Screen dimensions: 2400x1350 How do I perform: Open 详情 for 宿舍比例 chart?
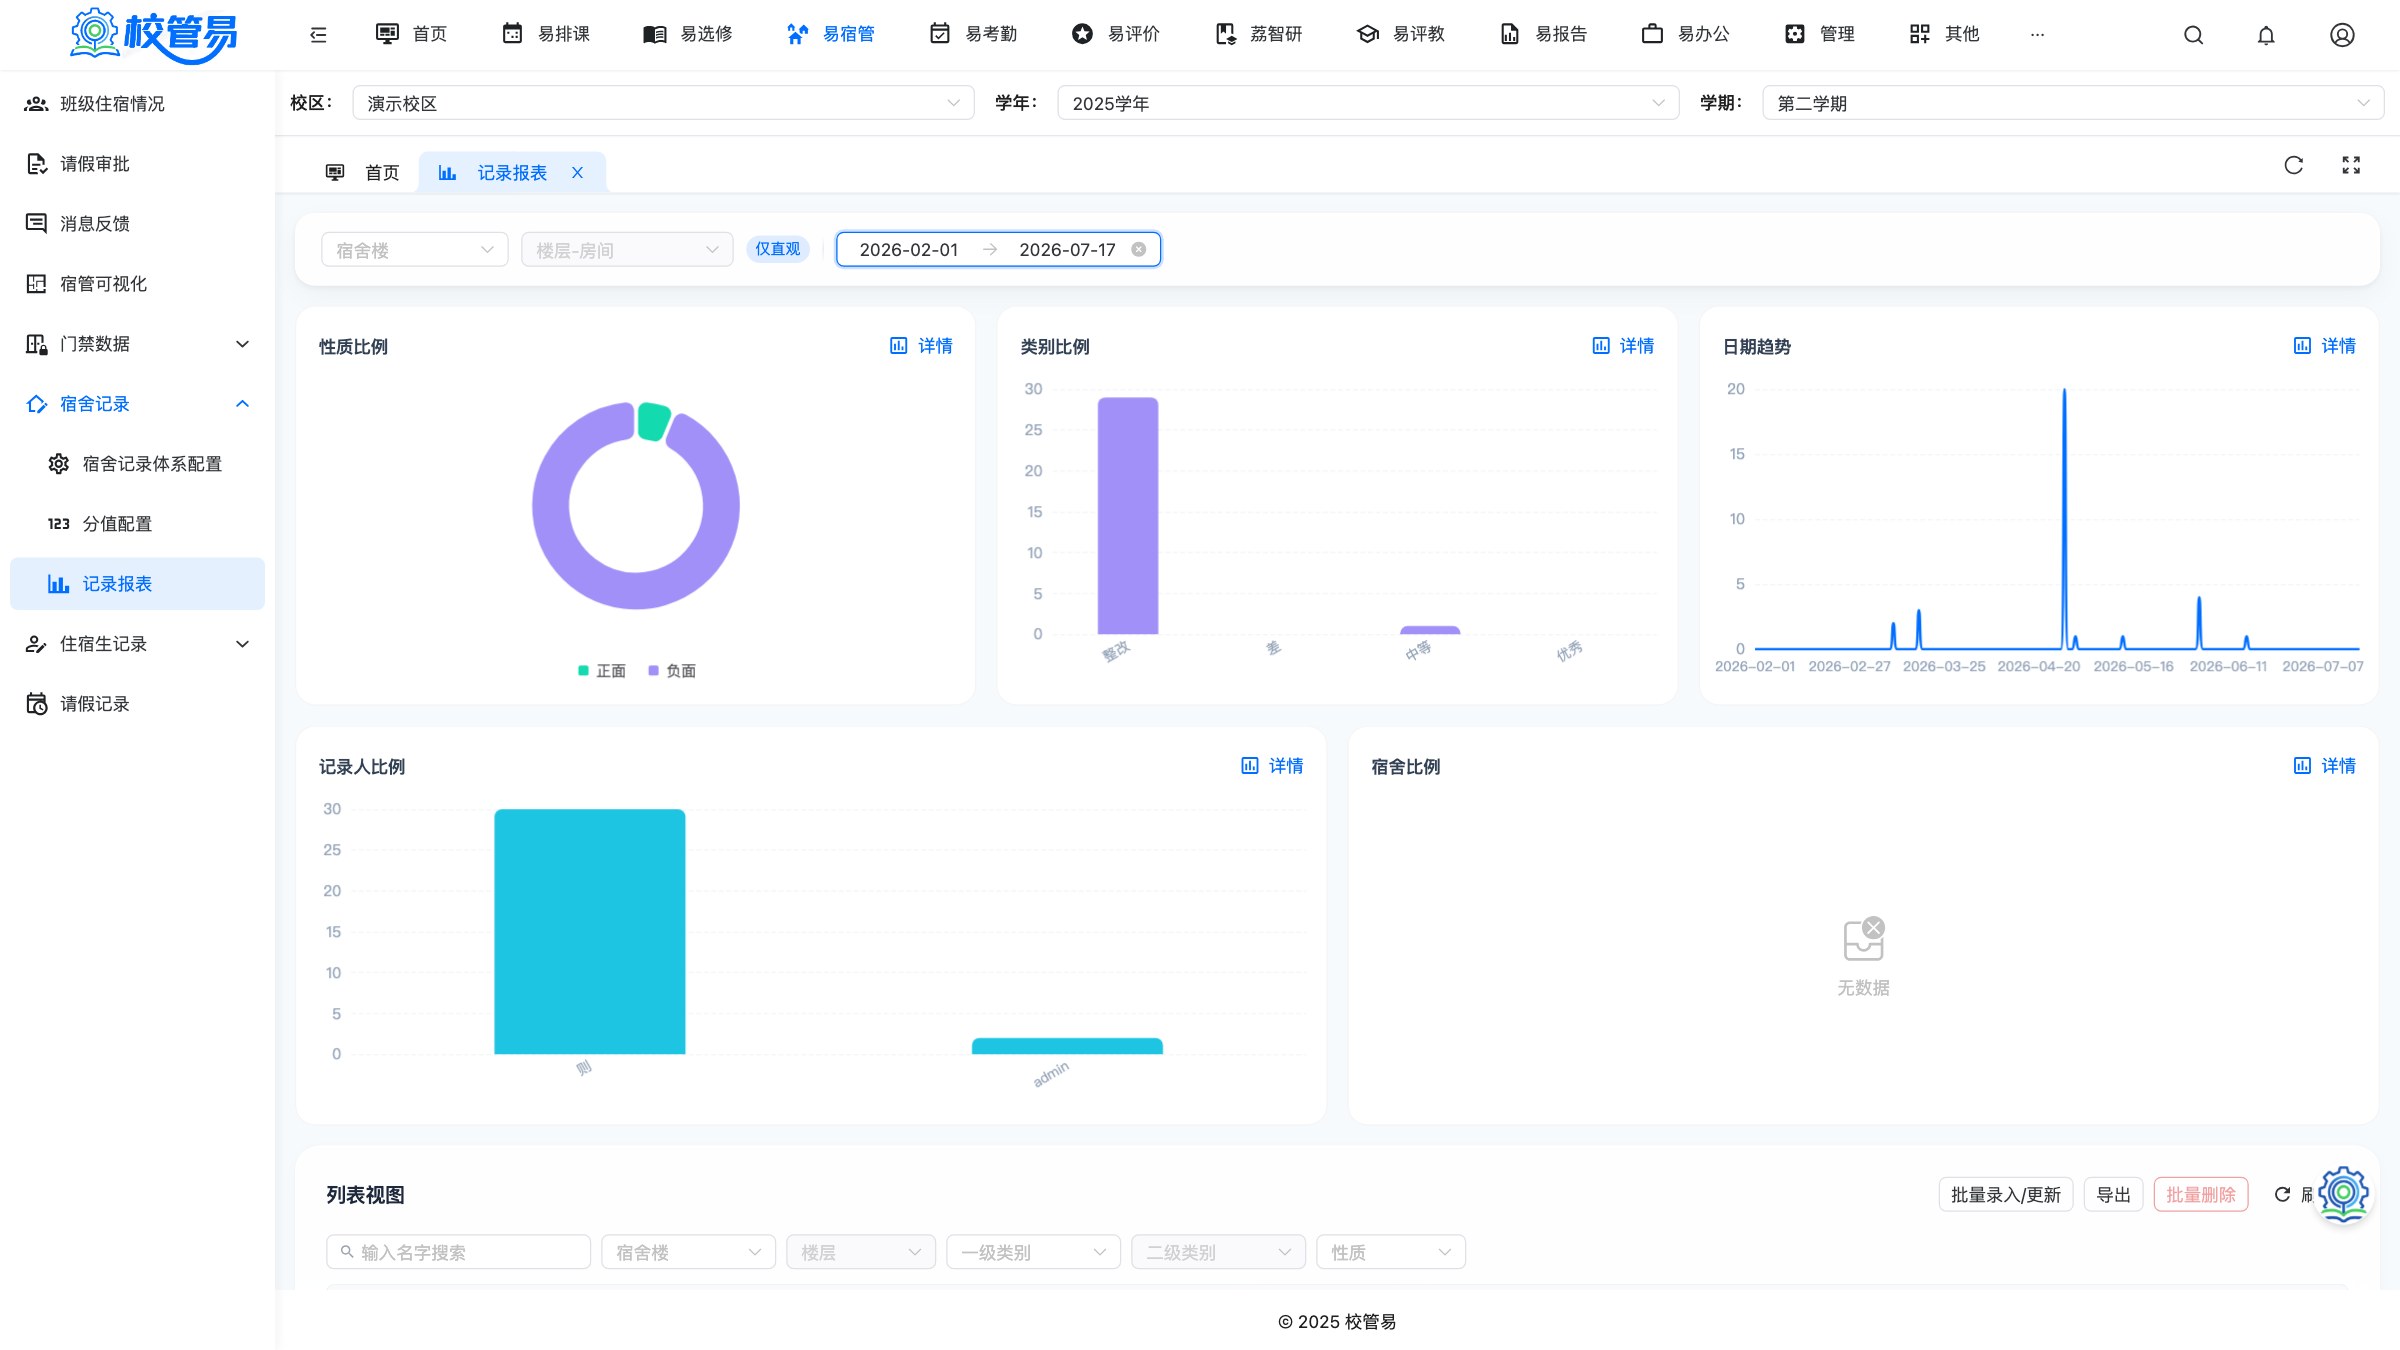click(x=2325, y=766)
